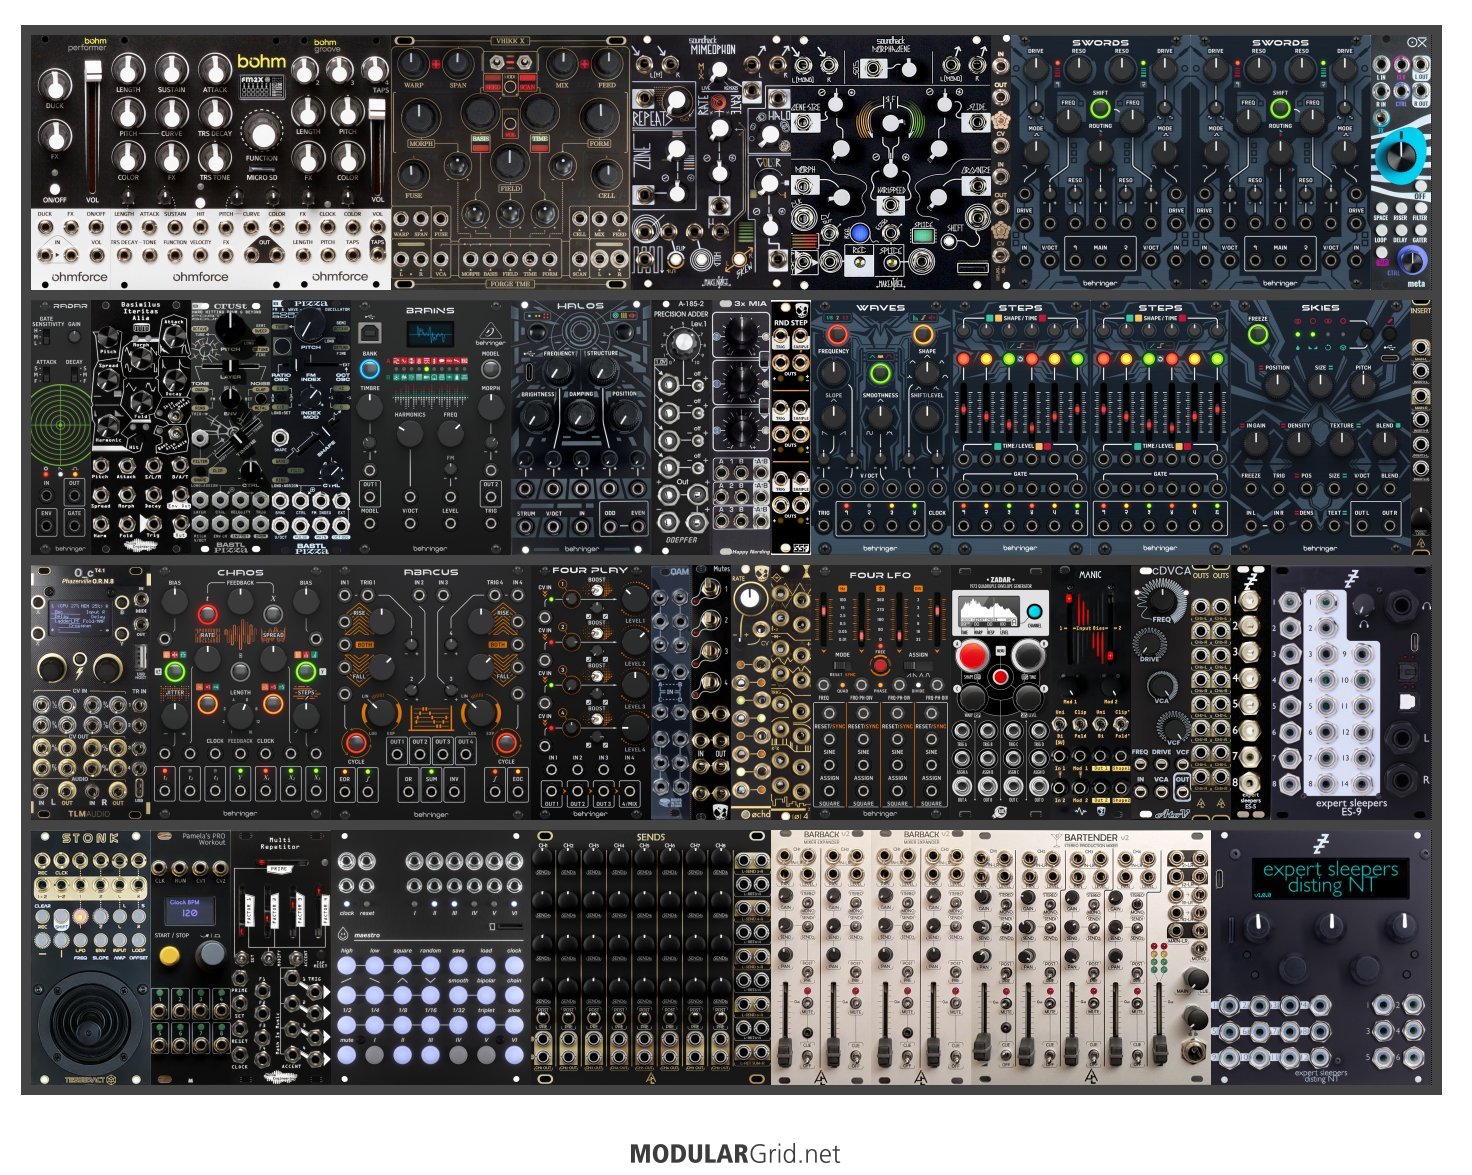Click the Behringer triangle logo on Brains

(x=490, y=329)
